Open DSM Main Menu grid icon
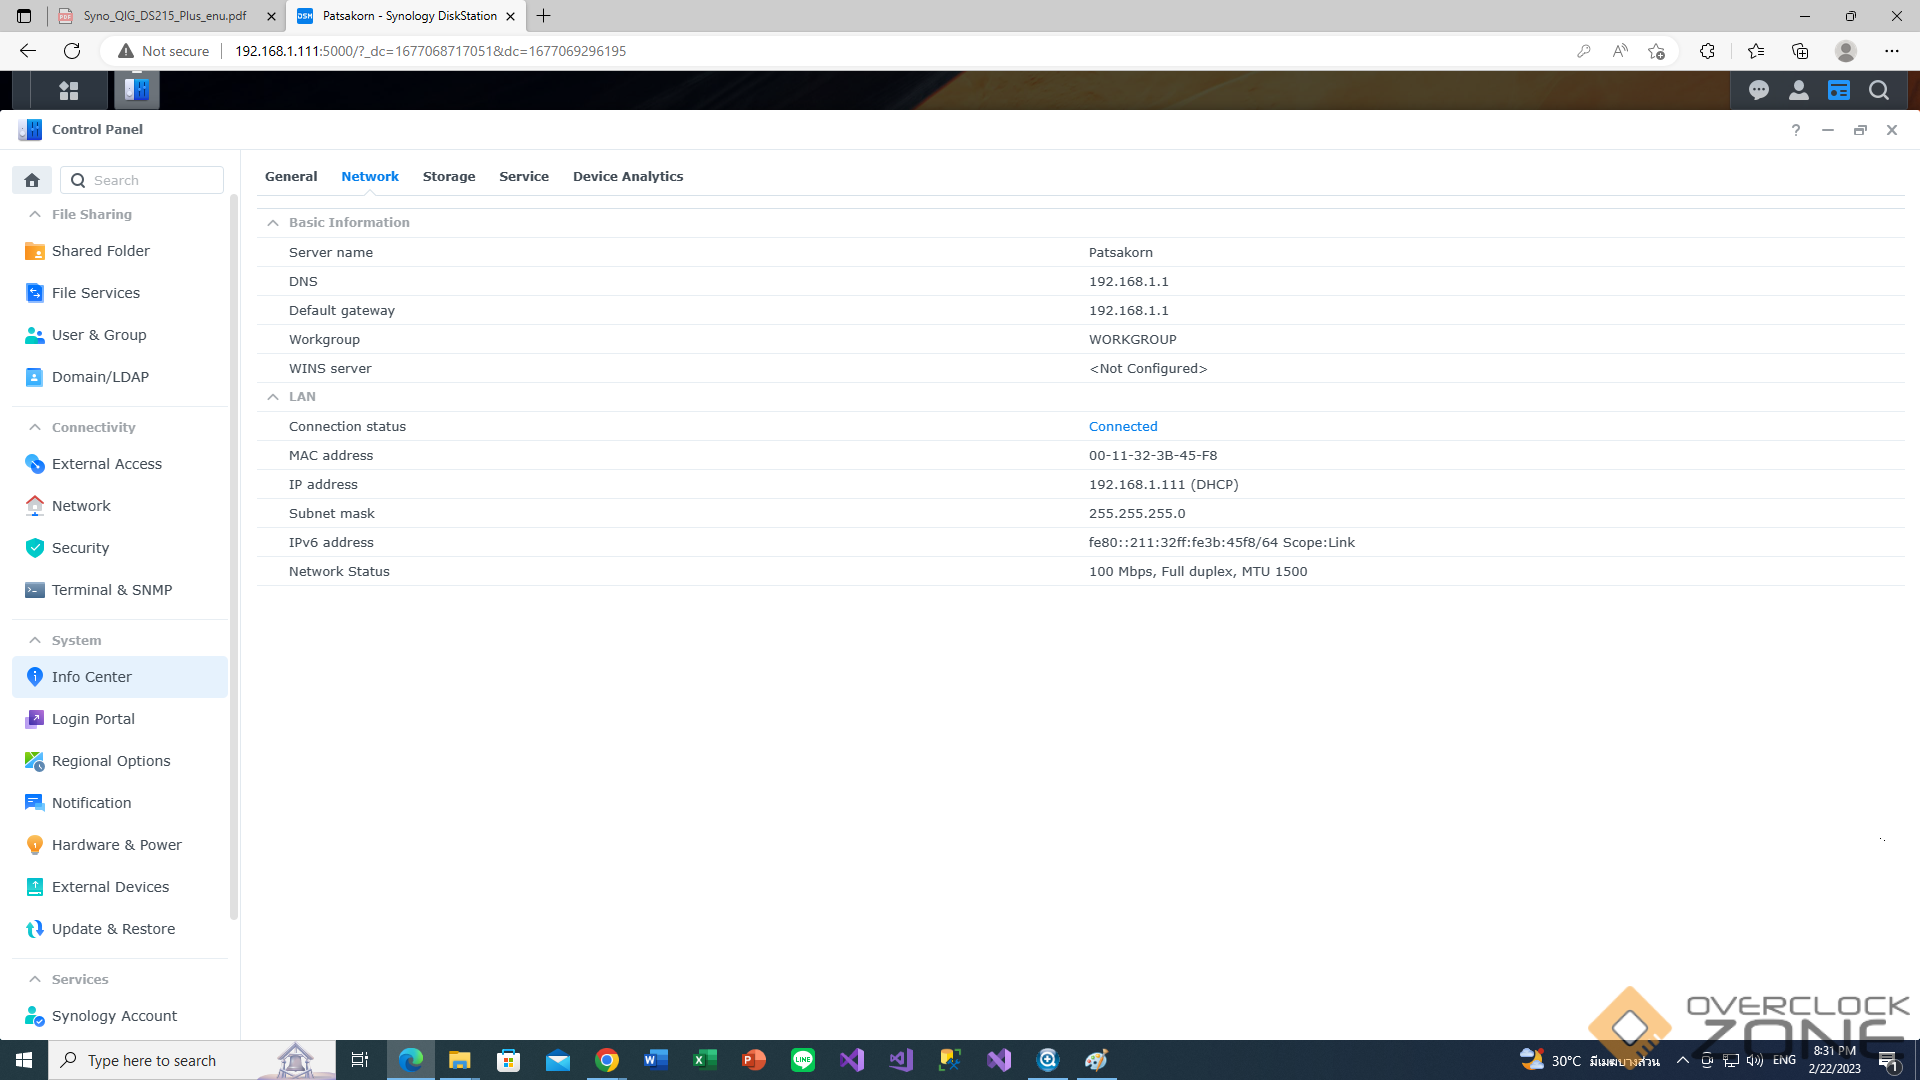The image size is (1920, 1080). click(68, 91)
